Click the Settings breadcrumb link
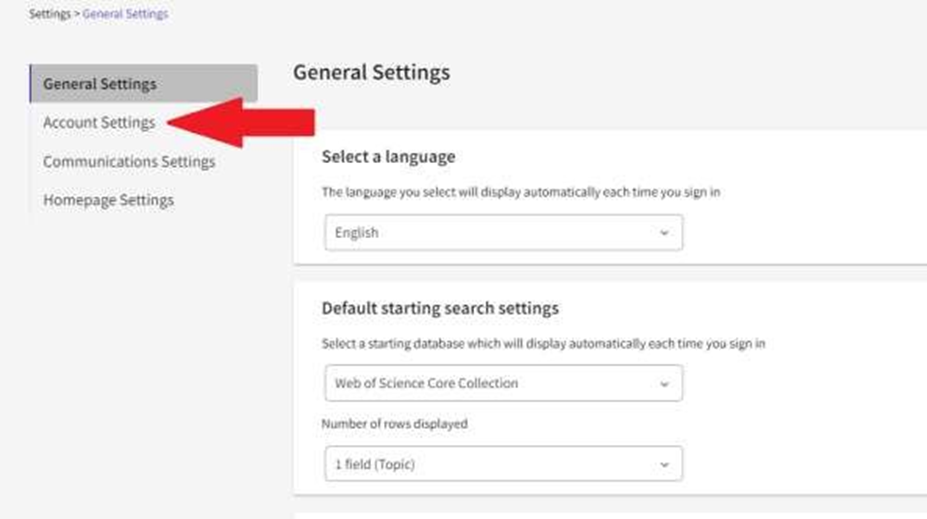 pos(49,14)
